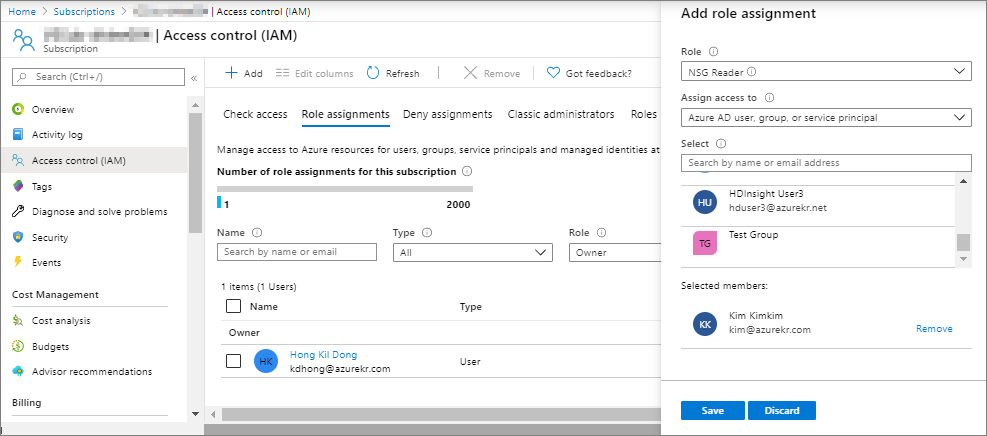Open Cost analysis in sidebar
987x436 pixels.
point(61,321)
